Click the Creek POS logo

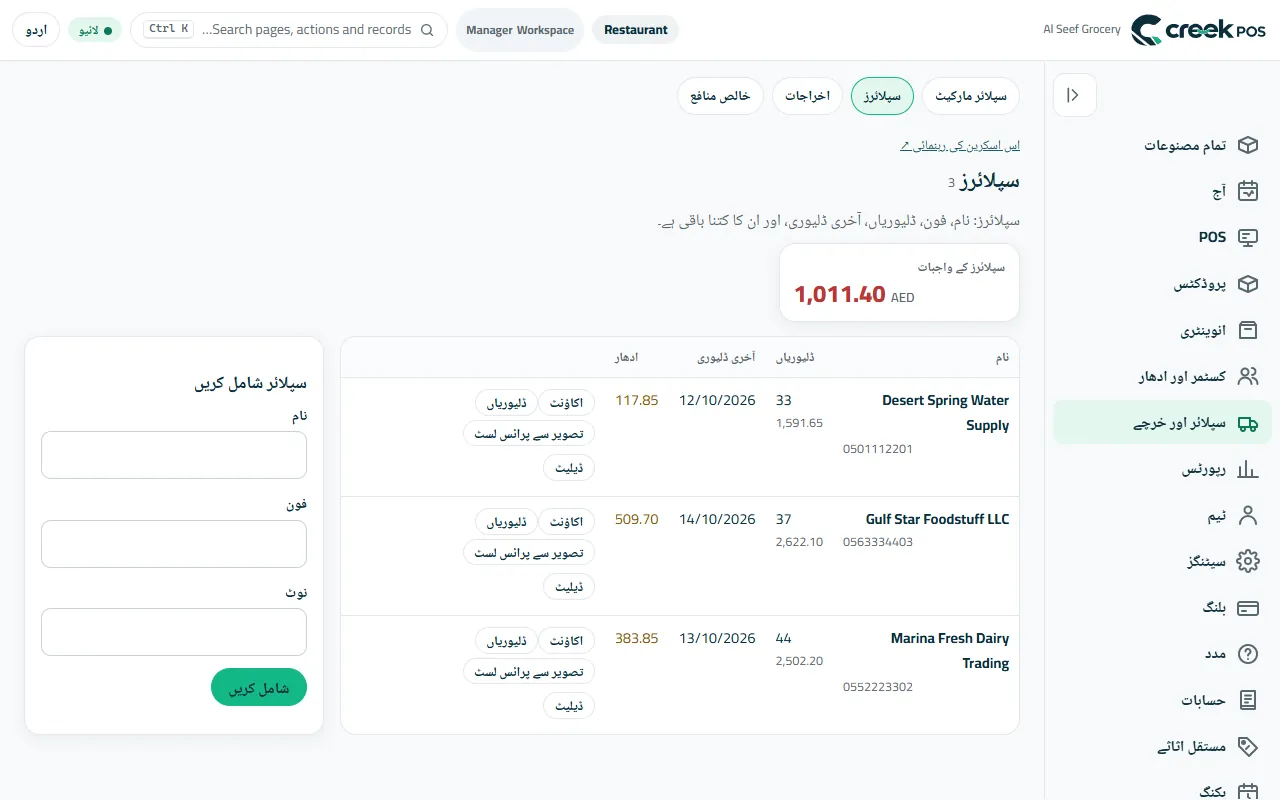coord(1198,30)
